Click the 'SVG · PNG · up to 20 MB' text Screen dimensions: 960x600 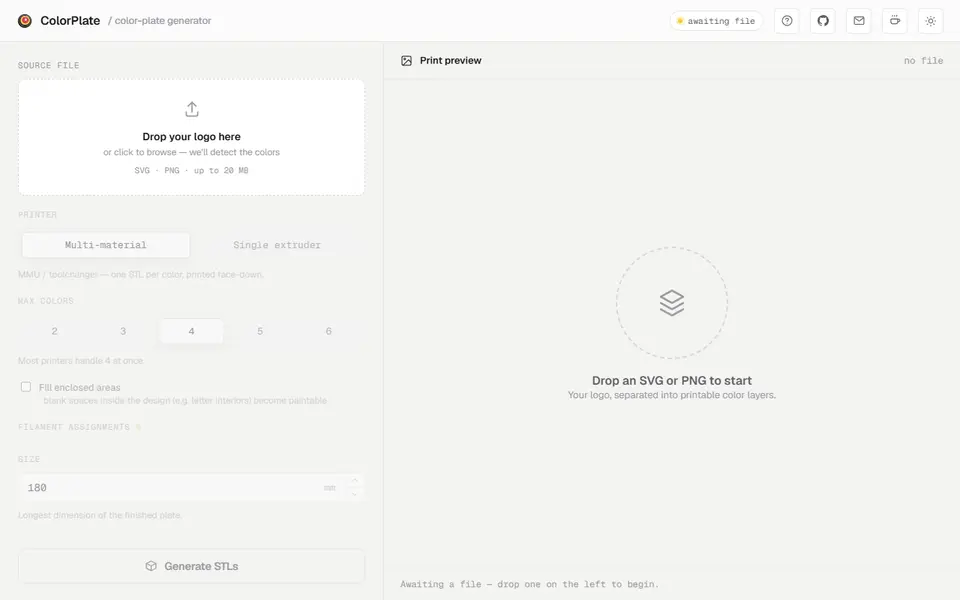click(x=192, y=170)
